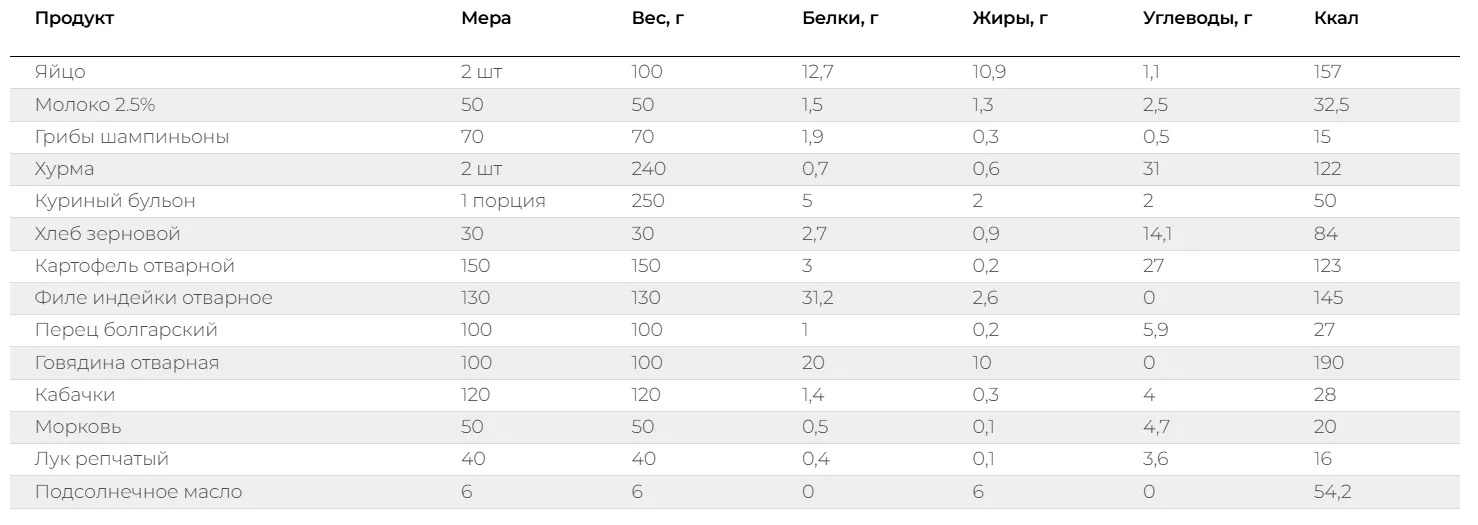This screenshot has width=1478, height=525.
Task: Select the Лук репчатый product cell
Action: 102,459
